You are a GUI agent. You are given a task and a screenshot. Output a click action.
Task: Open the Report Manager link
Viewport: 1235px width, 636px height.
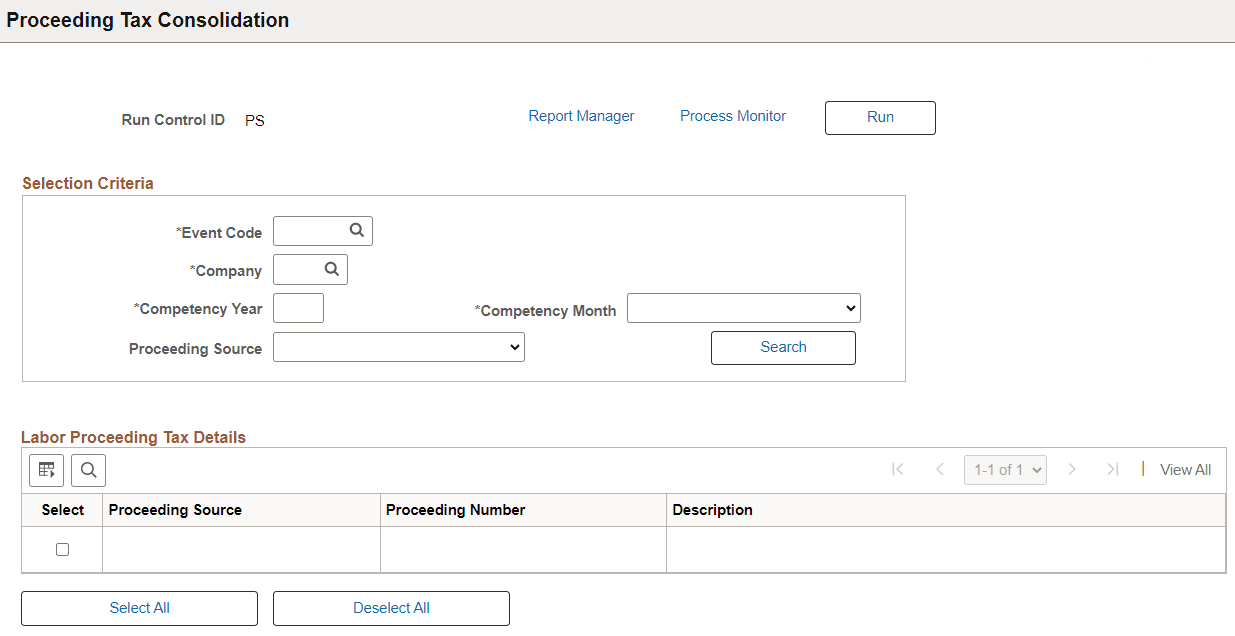[581, 116]
